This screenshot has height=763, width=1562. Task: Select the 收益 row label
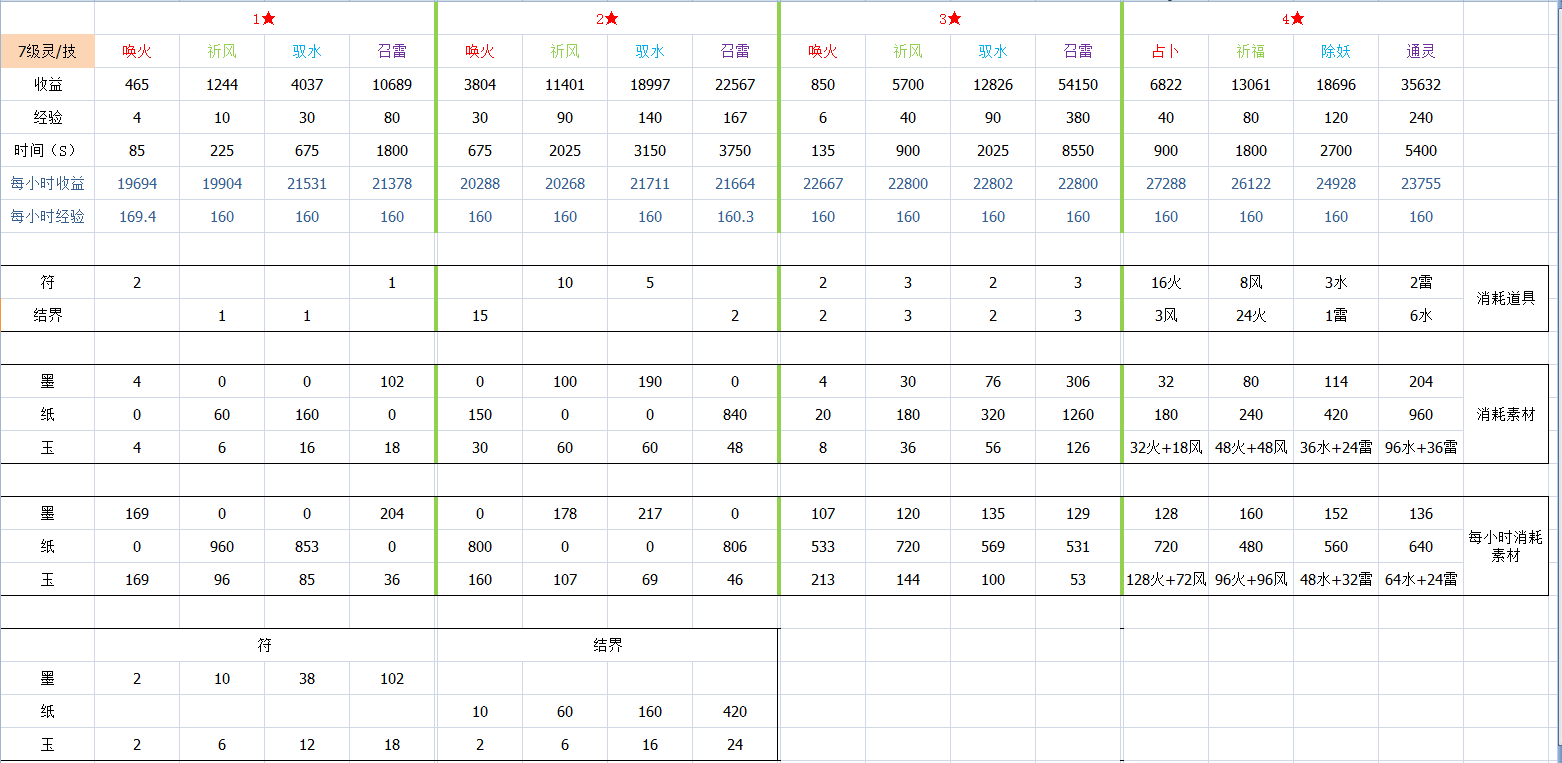tap(48, 84)
